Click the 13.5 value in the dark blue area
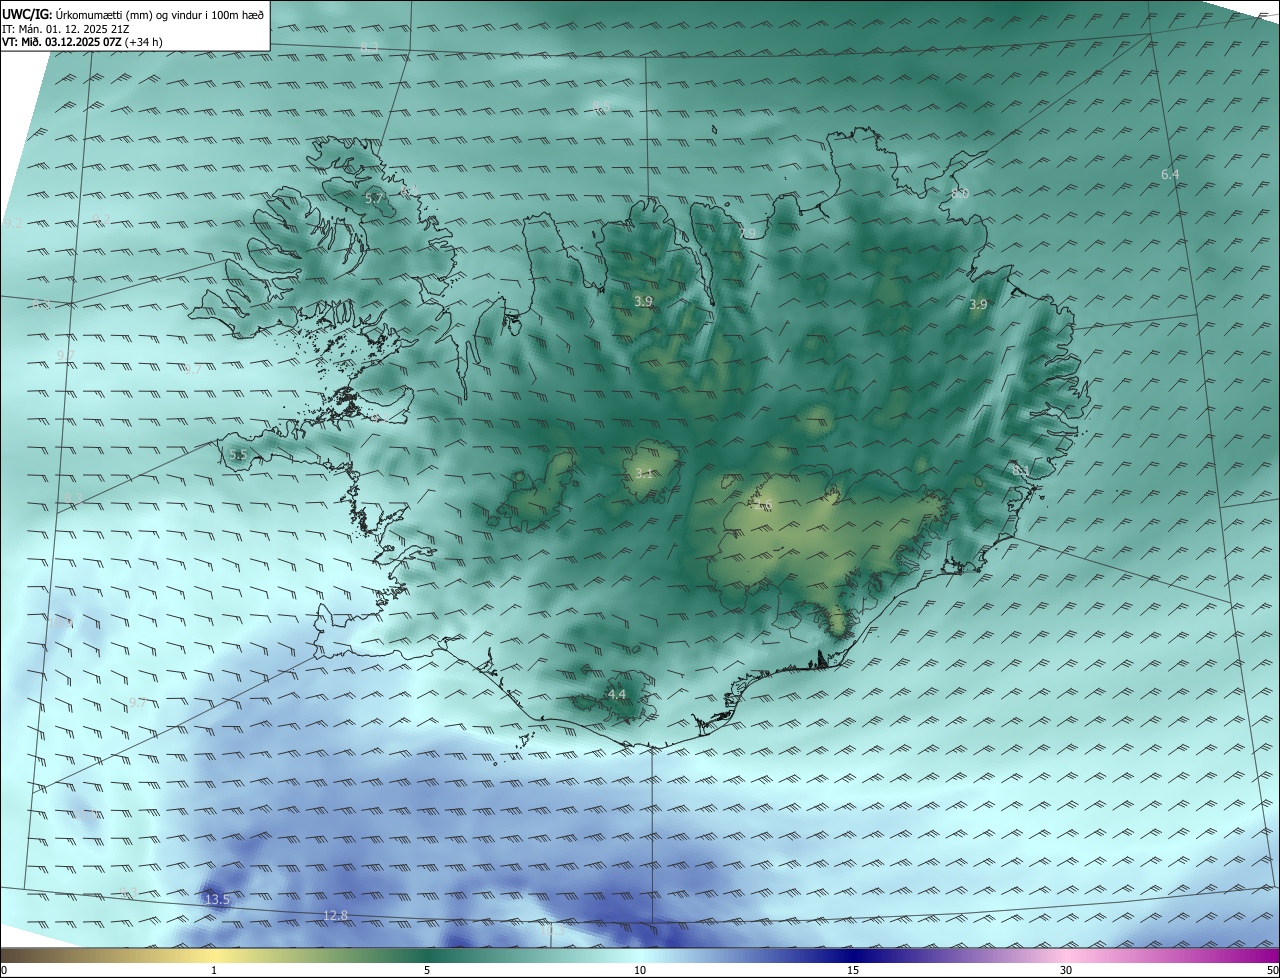Viewport: 1280px width, 978px height. point(217,900)
